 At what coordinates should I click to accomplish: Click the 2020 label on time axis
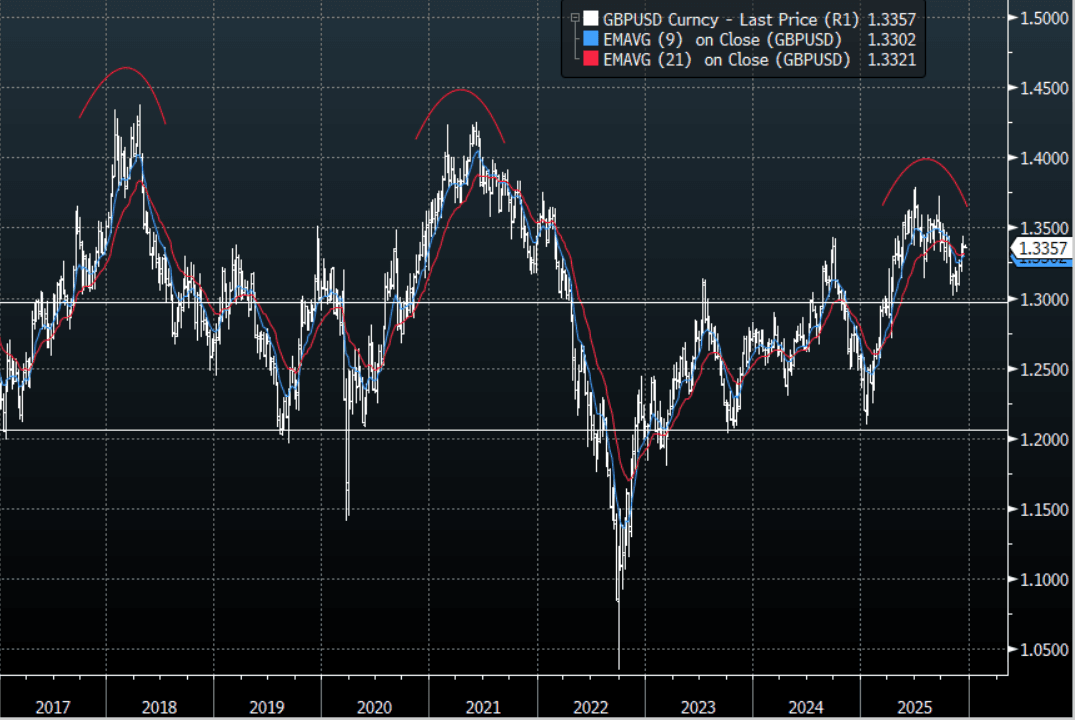click(x=374, y=707)
